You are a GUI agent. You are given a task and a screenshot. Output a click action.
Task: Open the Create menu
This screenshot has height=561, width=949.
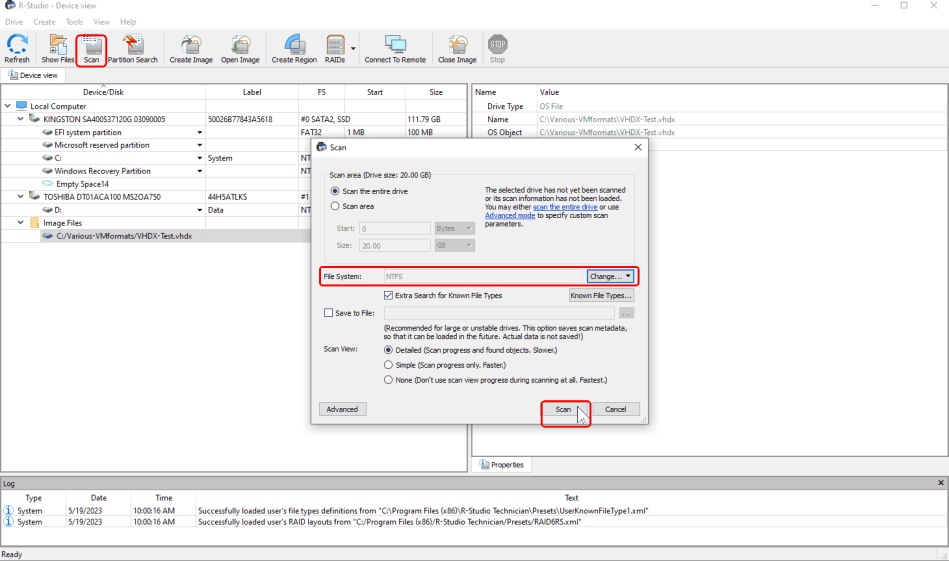44,22
